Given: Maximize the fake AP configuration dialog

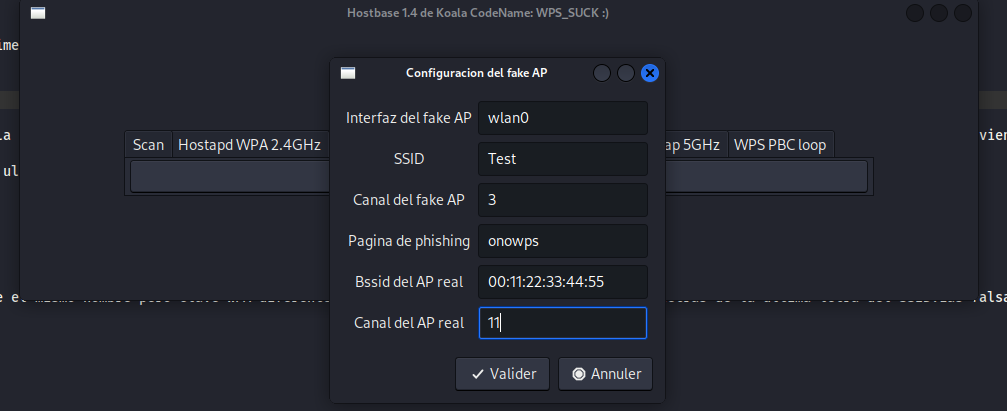Looking at the screenshot, I should tap(626, 73).
